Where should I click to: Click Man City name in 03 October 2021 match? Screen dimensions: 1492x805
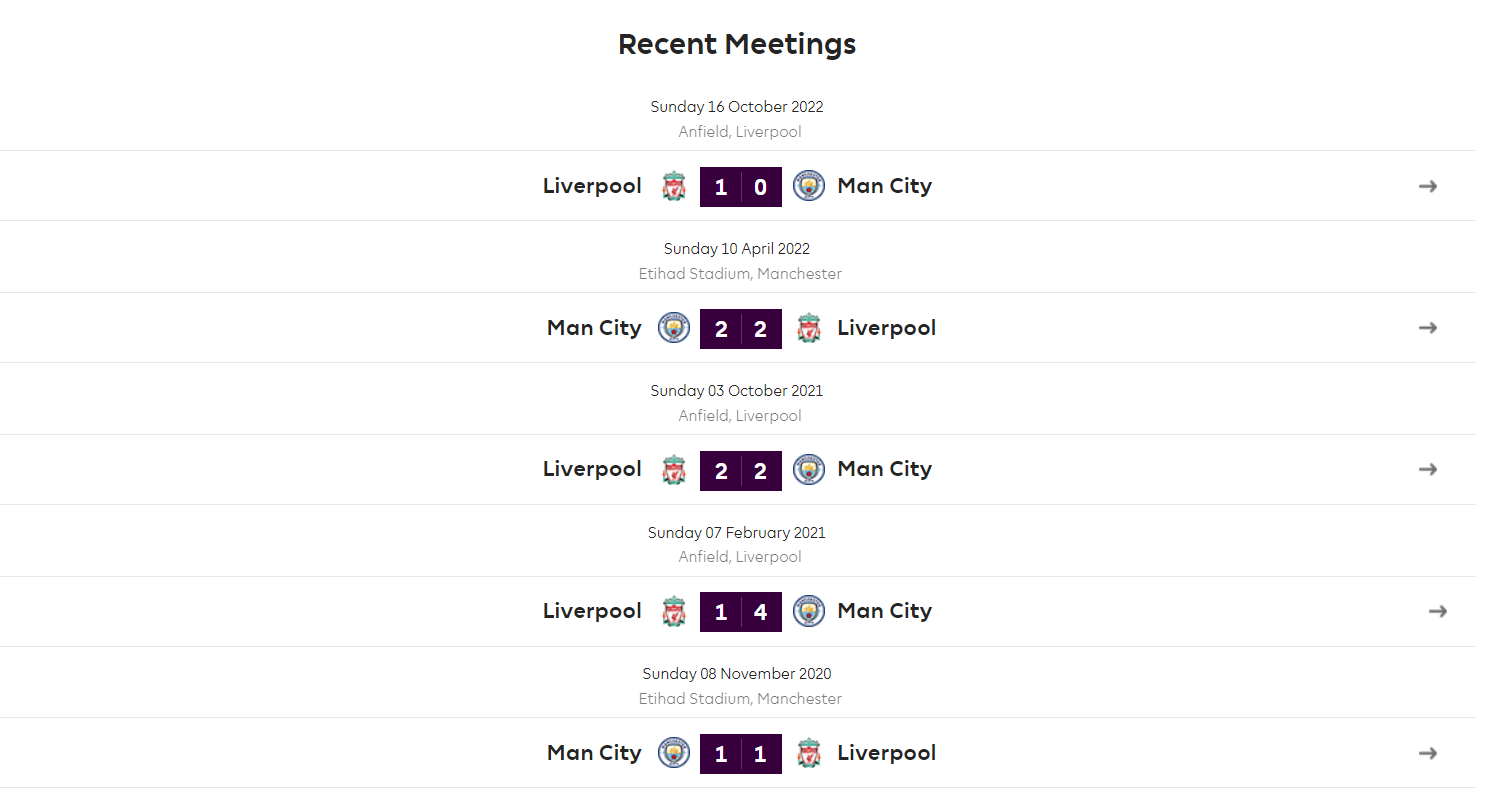pos(885,469)
